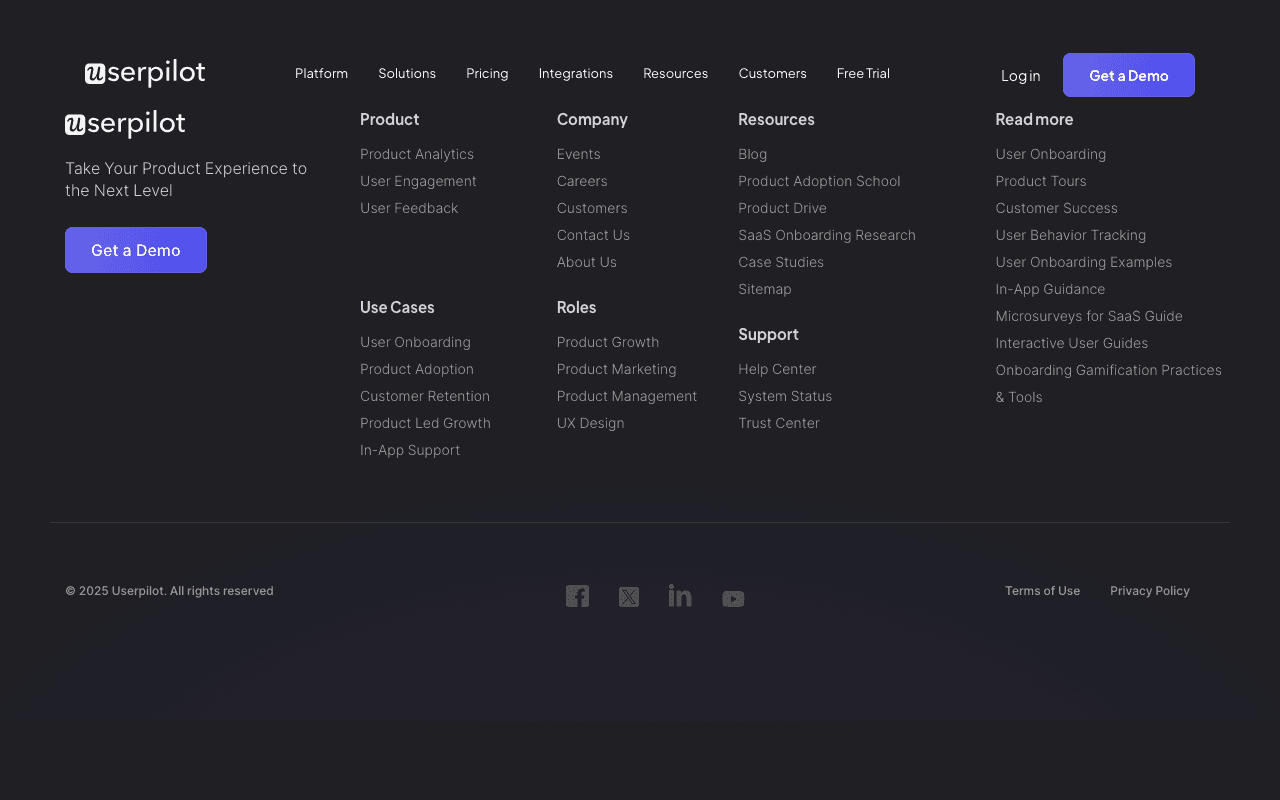Click the Get a Demo button
Screen dimensions: 1280x800
pyautogui.click(x=1128, y=75)
